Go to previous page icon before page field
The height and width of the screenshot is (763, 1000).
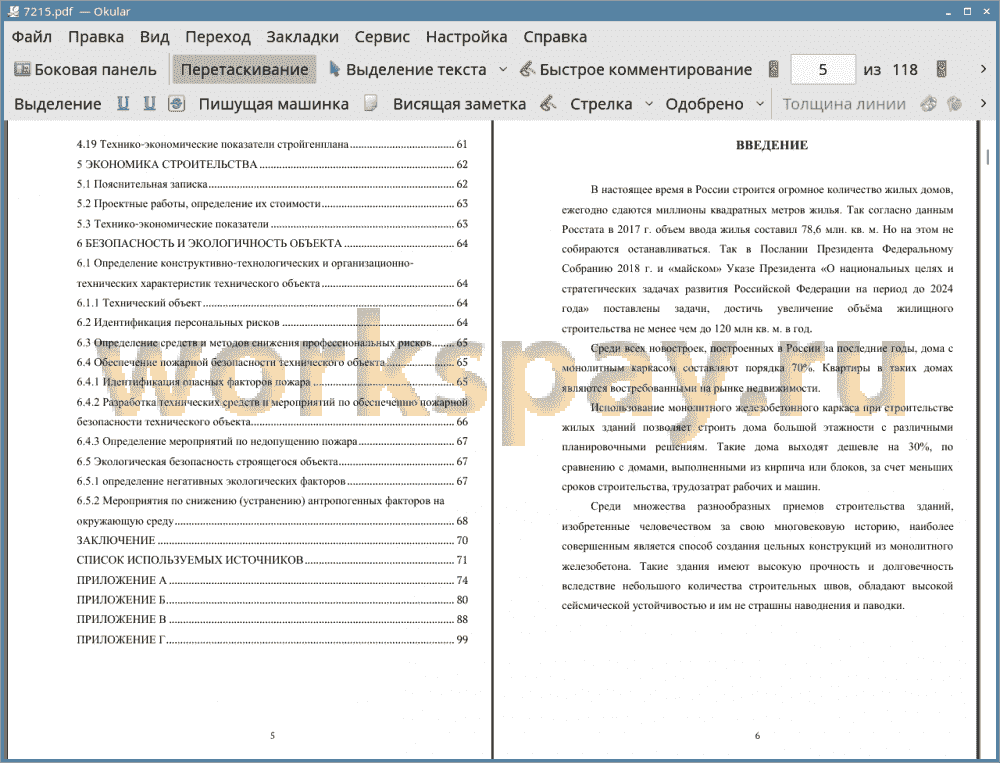click(774, 70)
